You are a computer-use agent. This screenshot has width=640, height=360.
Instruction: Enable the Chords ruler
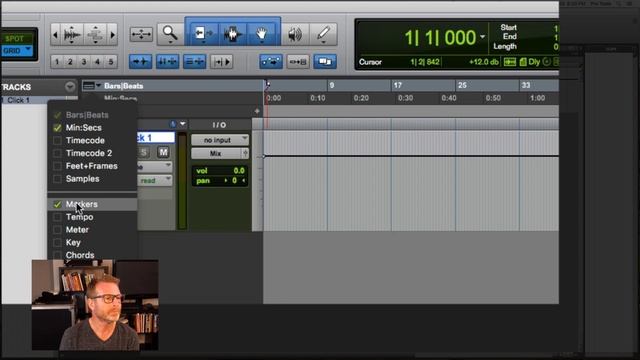(57, 255)
